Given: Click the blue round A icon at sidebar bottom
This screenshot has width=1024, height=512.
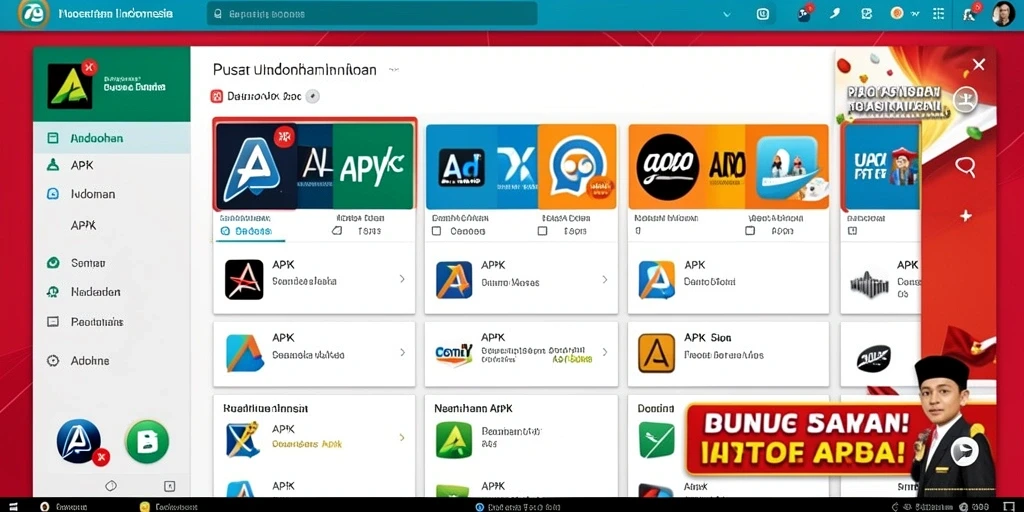Looking at the screenshot, I should [79, 441].
